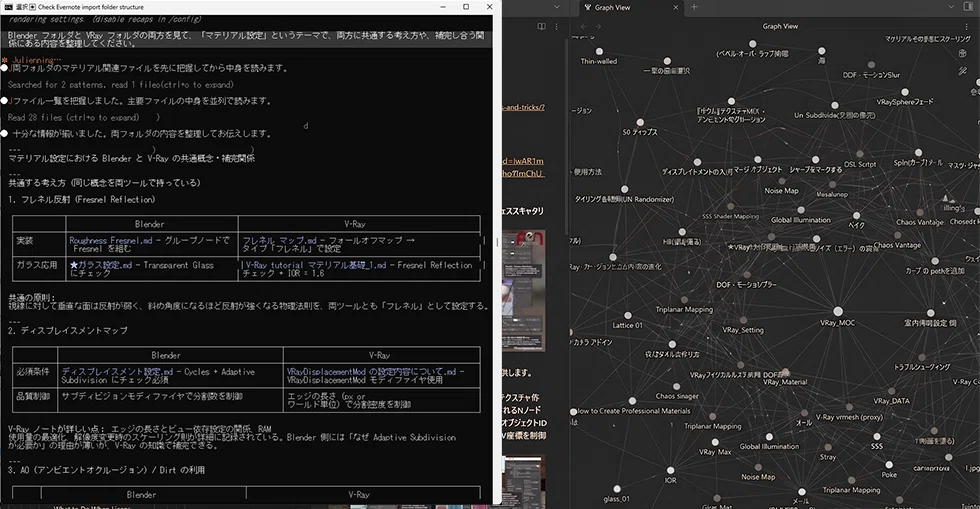Follow the '-and-tricks/?' link in Obsidian note

pyautogui.click(x=523, y=107)
